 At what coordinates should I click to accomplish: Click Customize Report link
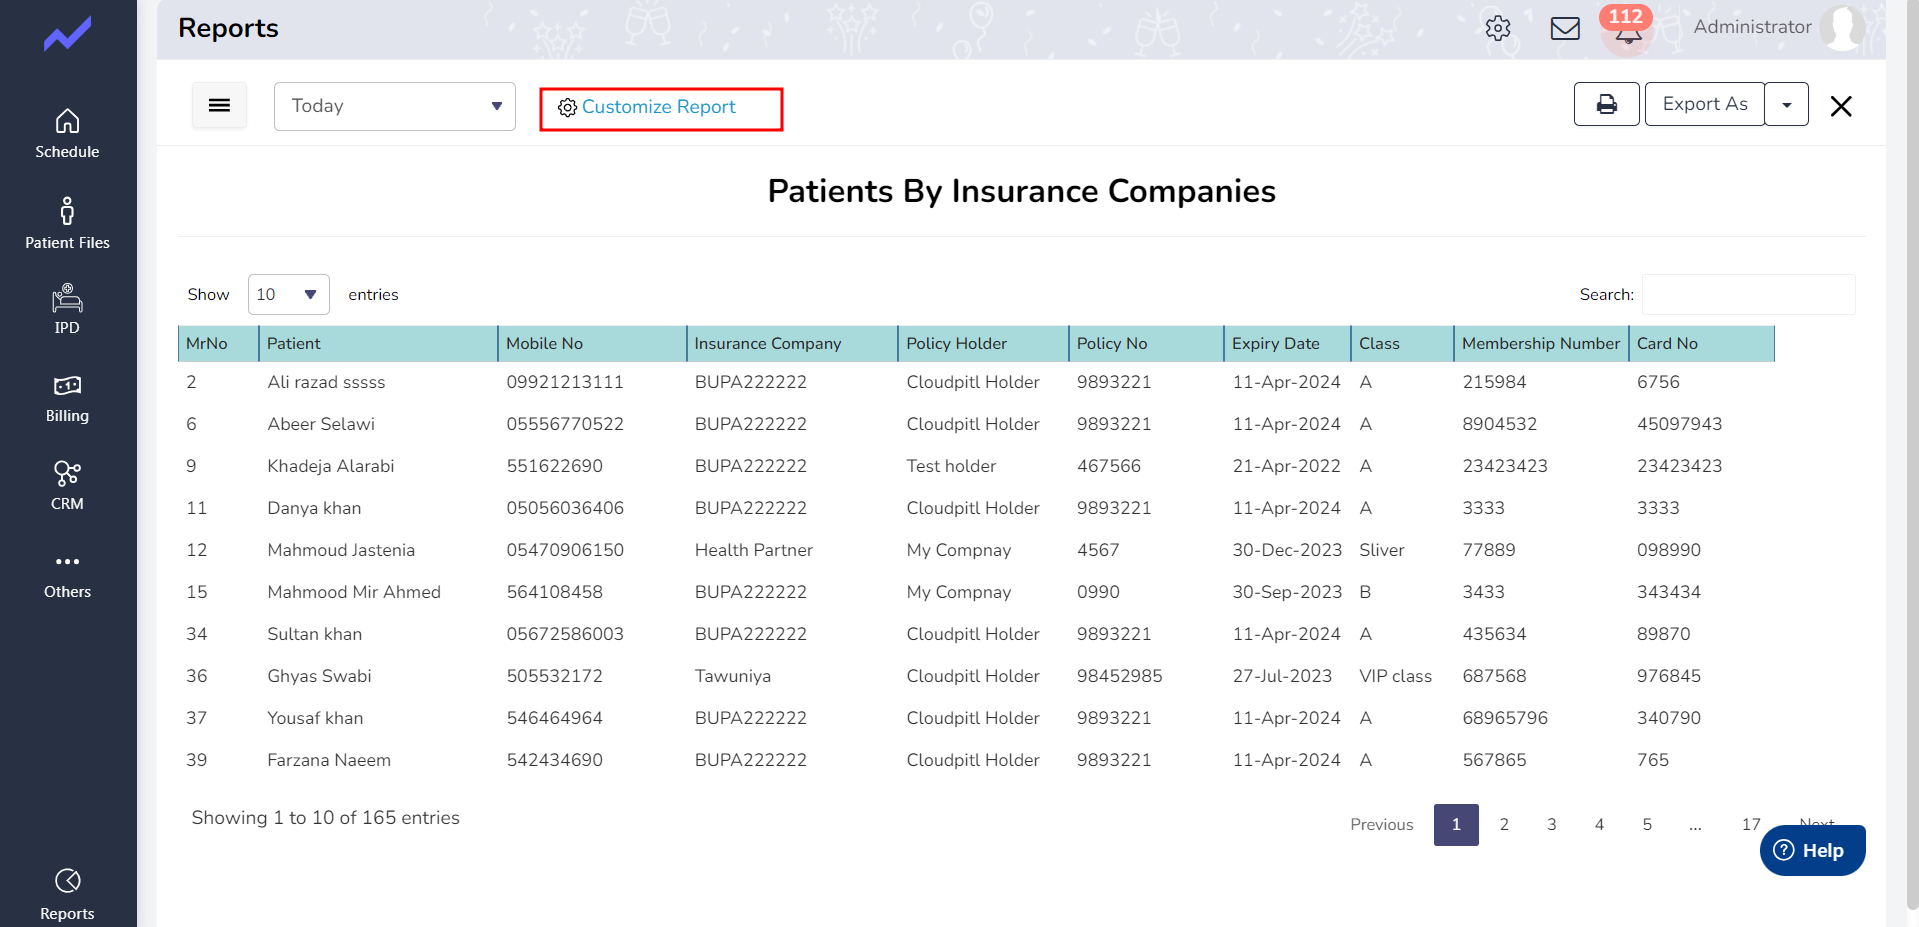[x=648, y=107]
